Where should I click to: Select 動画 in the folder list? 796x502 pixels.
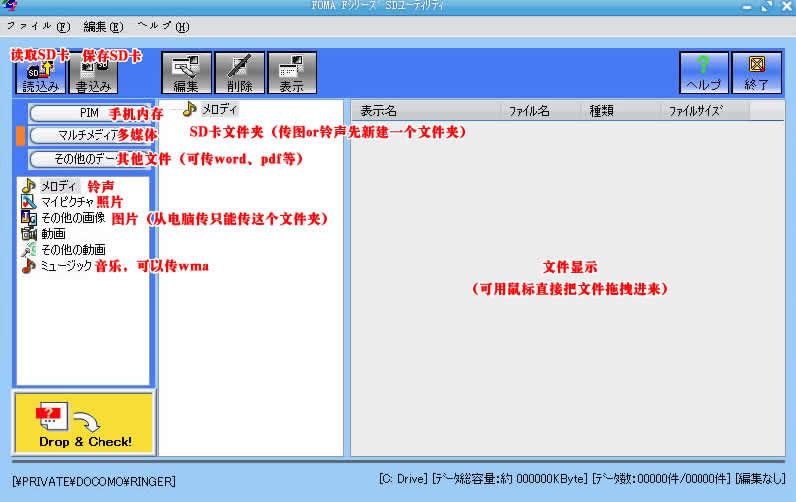coord(53,233)
